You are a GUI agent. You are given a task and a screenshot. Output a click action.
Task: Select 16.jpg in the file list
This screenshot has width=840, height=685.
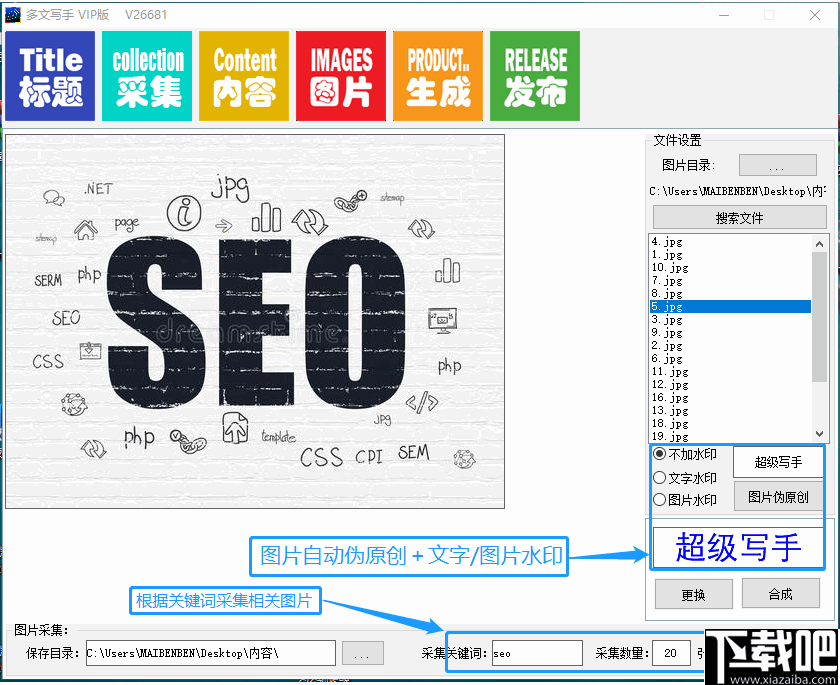tap(731, 397)
